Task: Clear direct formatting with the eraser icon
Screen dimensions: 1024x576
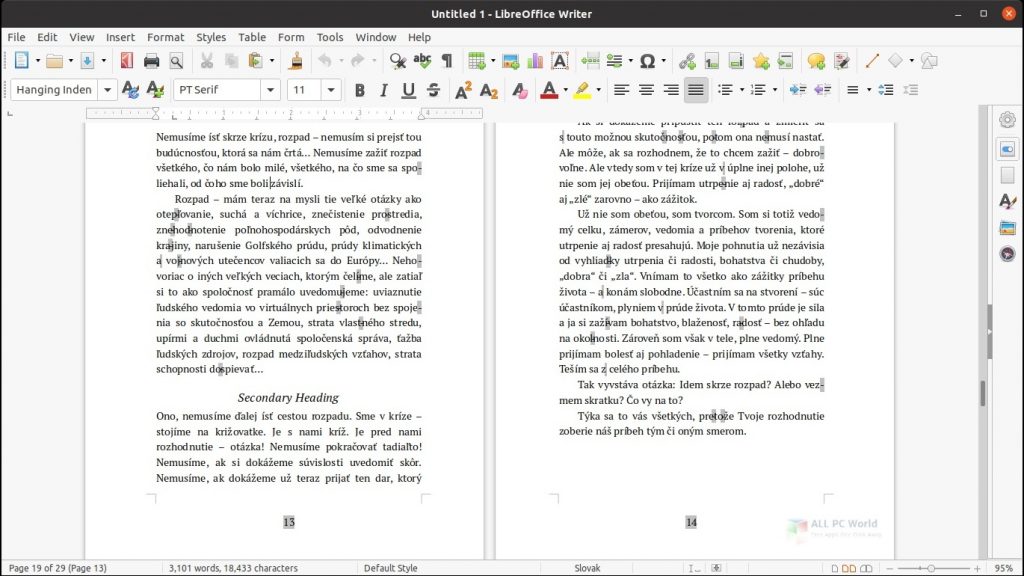Action: point(520,90)
